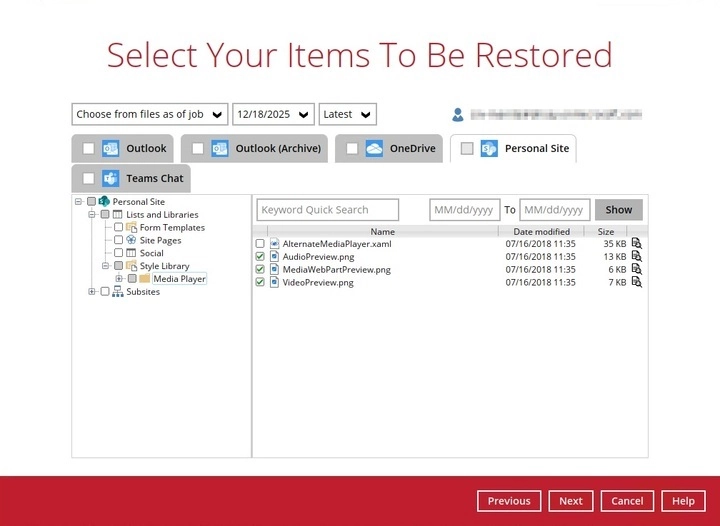
Task: Click the user account avatar icon
Action: [x=458, y=114]
